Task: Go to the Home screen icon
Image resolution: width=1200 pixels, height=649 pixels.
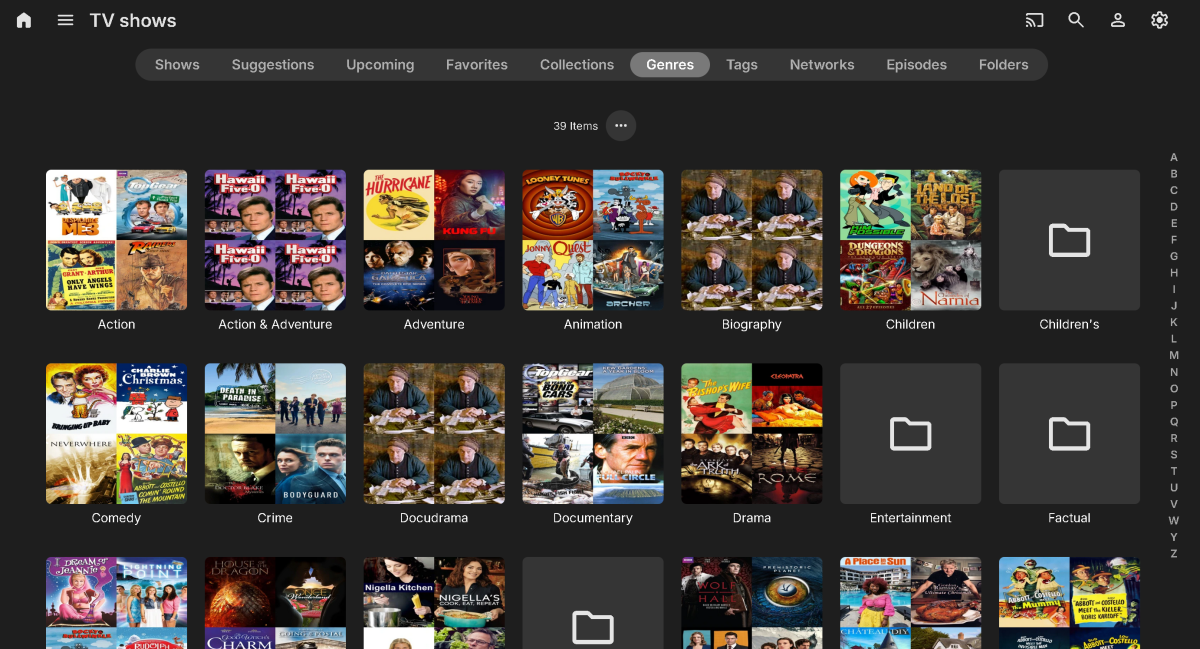Action: [24, 20]
